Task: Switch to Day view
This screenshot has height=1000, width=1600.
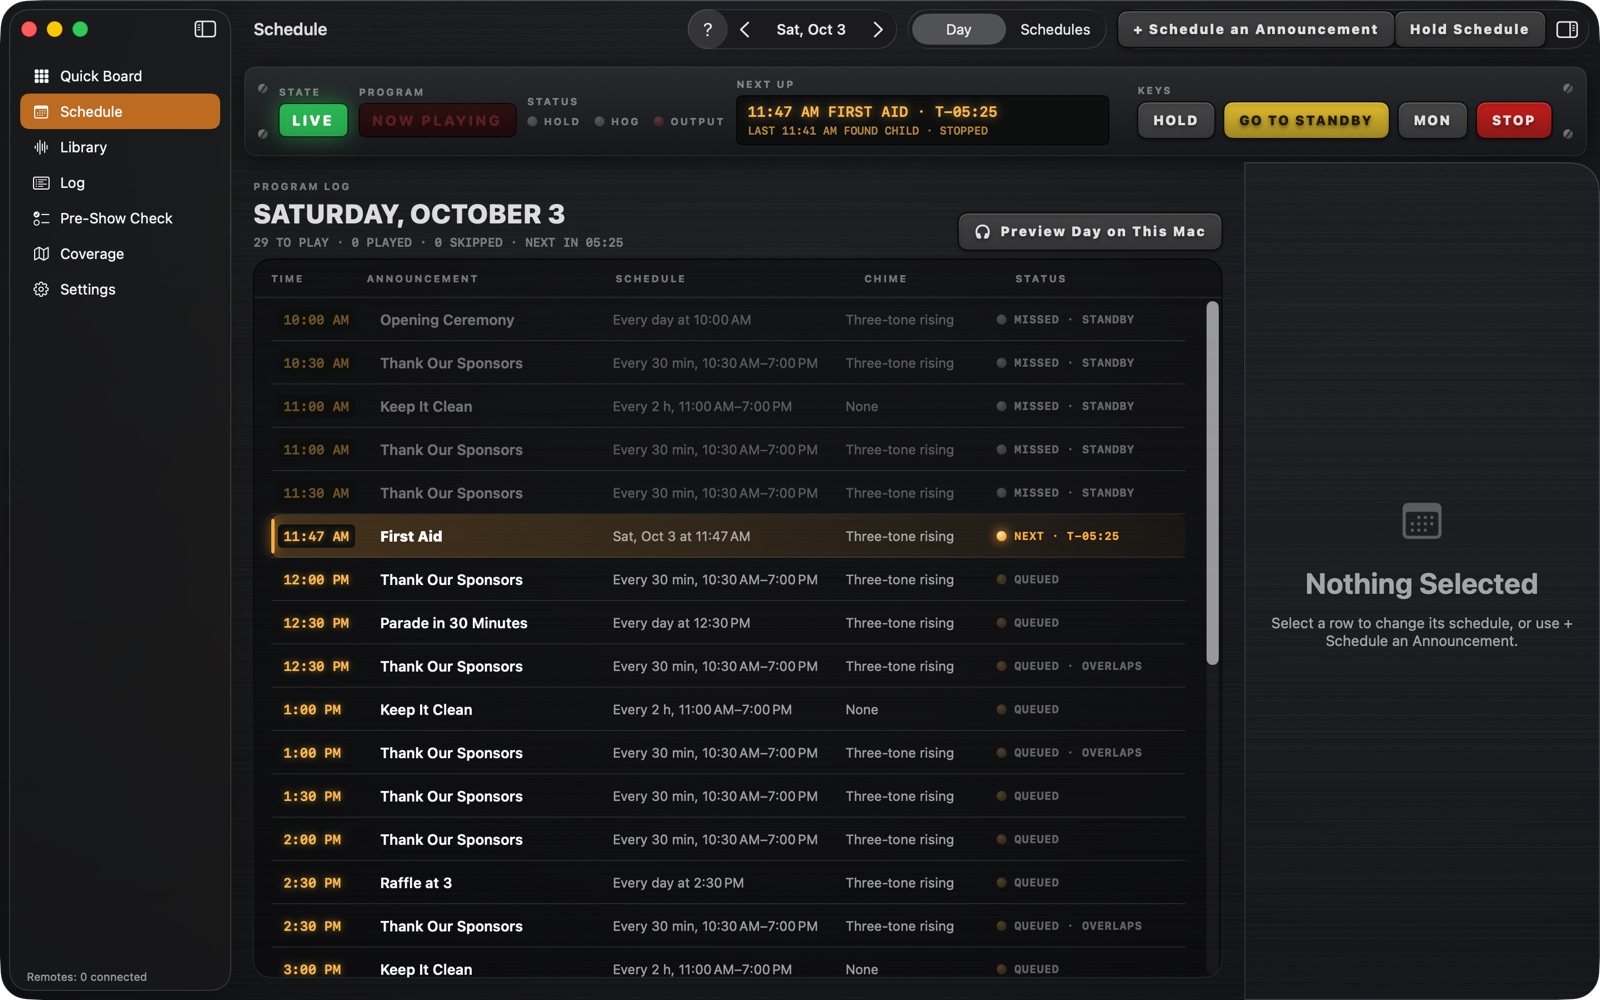Action: coord(958,29)
